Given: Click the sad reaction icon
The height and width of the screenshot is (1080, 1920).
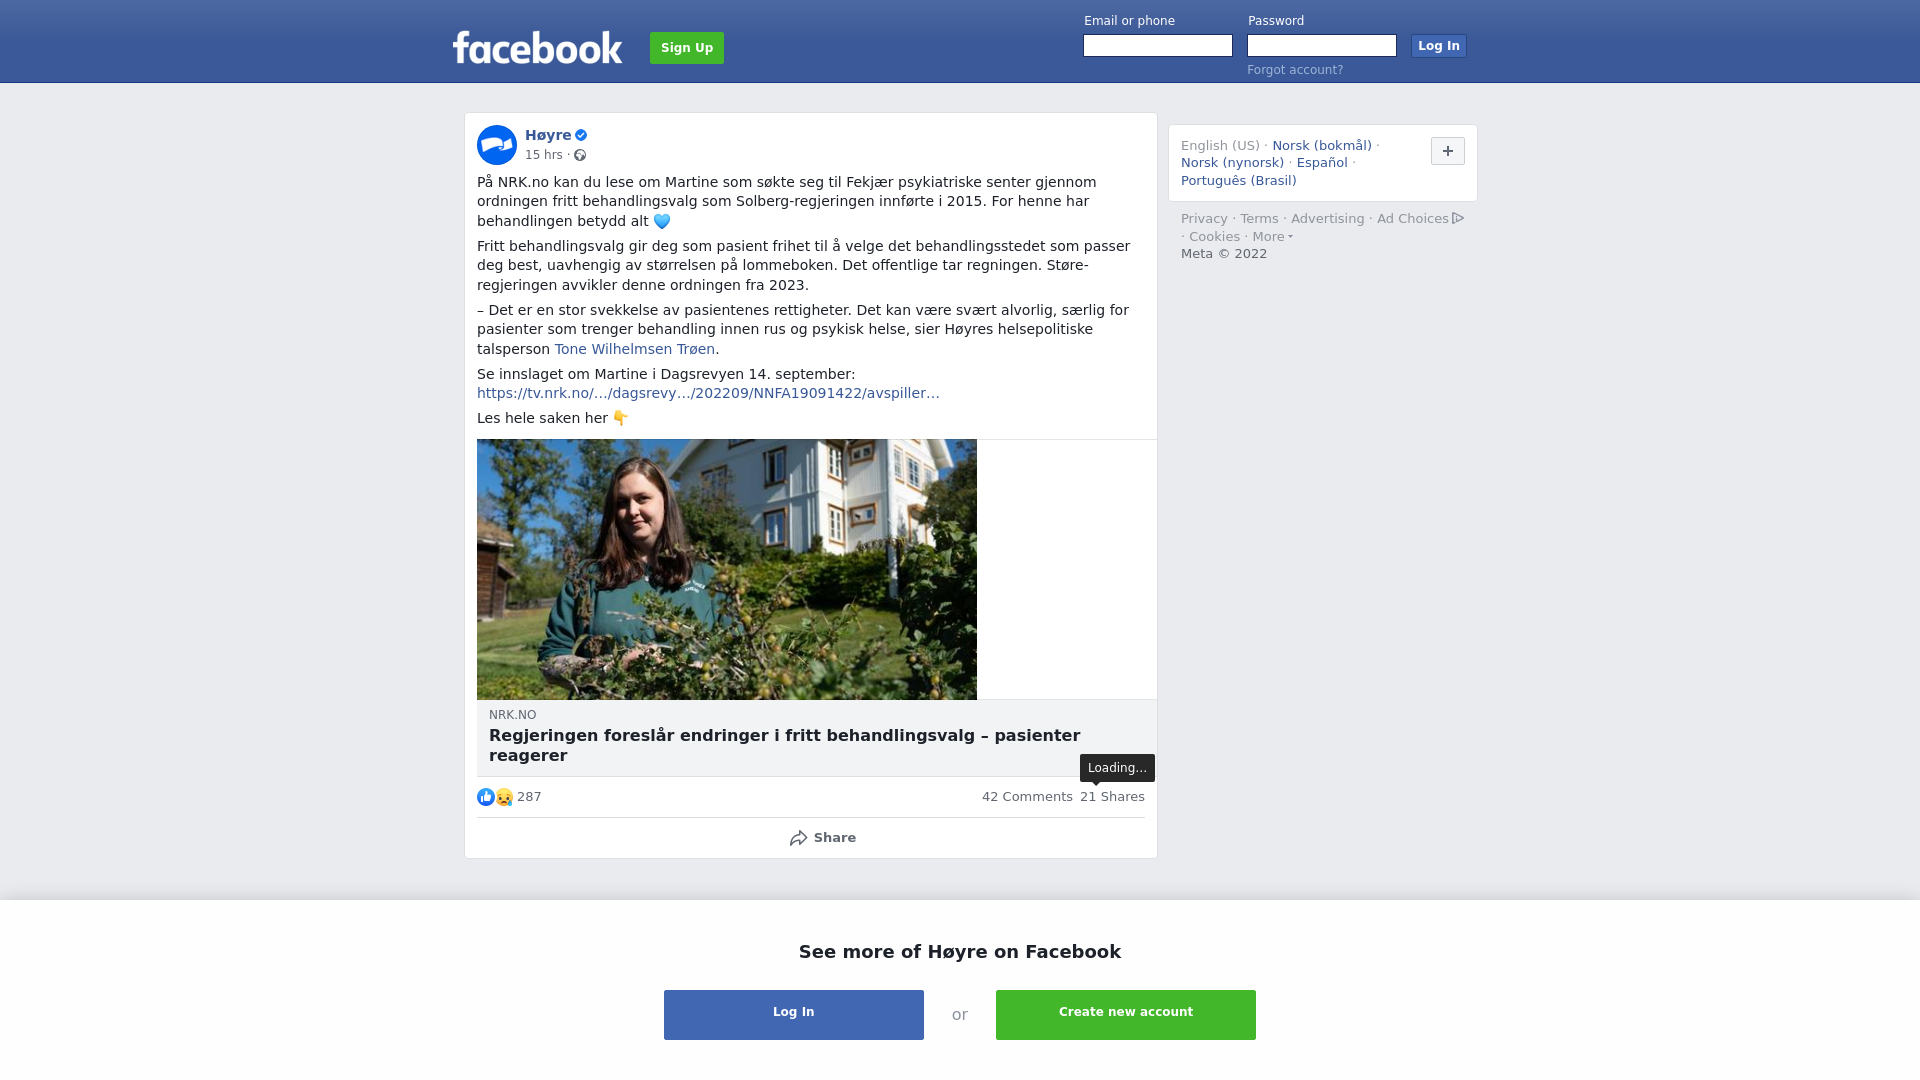Looking at the screenshot, I should pos(504,797).
